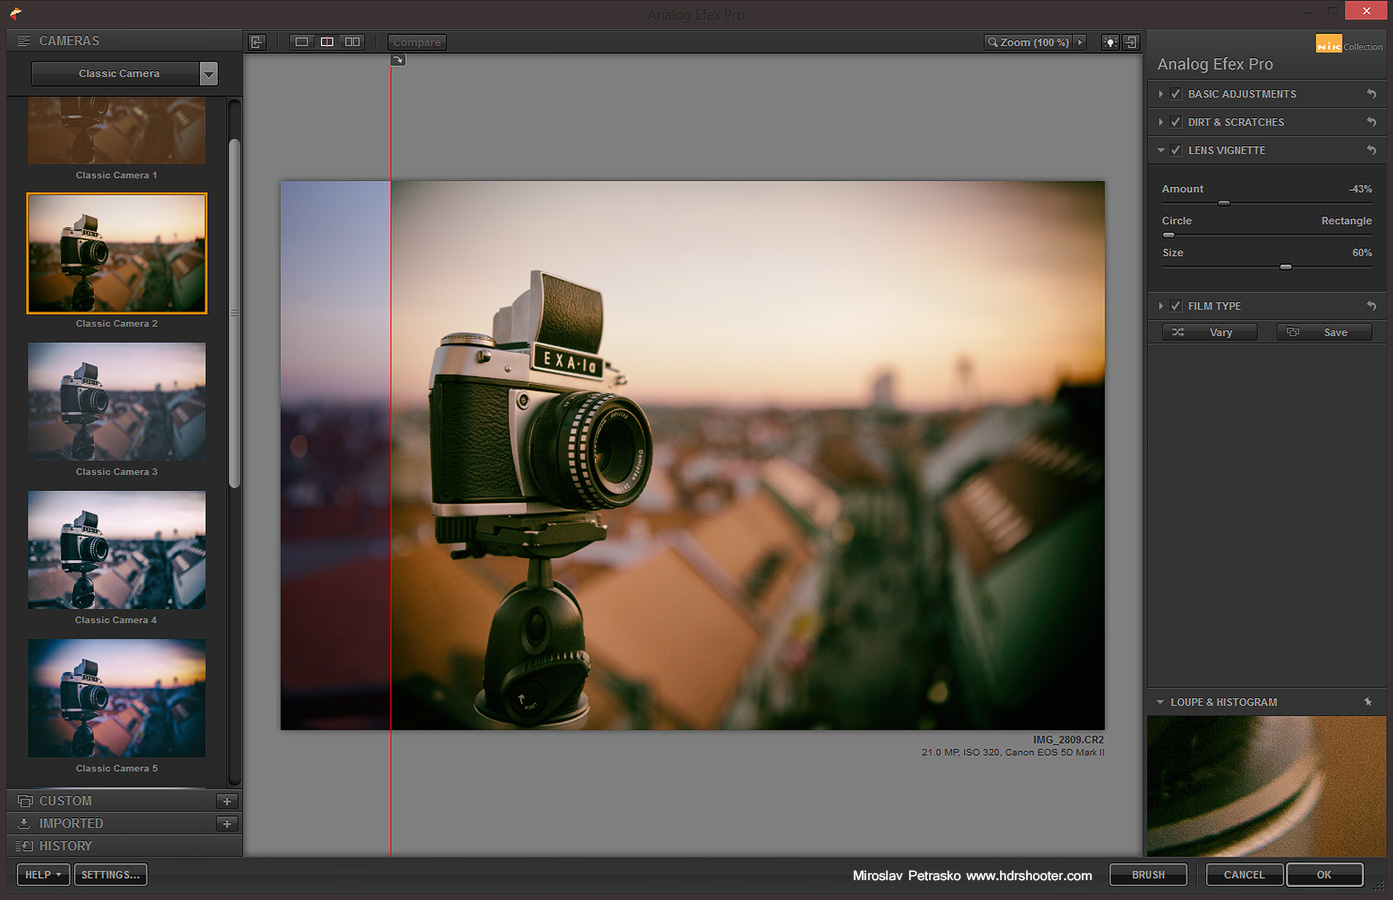Open the Help dropdown menu
The height and width of the screenshot is (900, 1393).
point(43,875)
